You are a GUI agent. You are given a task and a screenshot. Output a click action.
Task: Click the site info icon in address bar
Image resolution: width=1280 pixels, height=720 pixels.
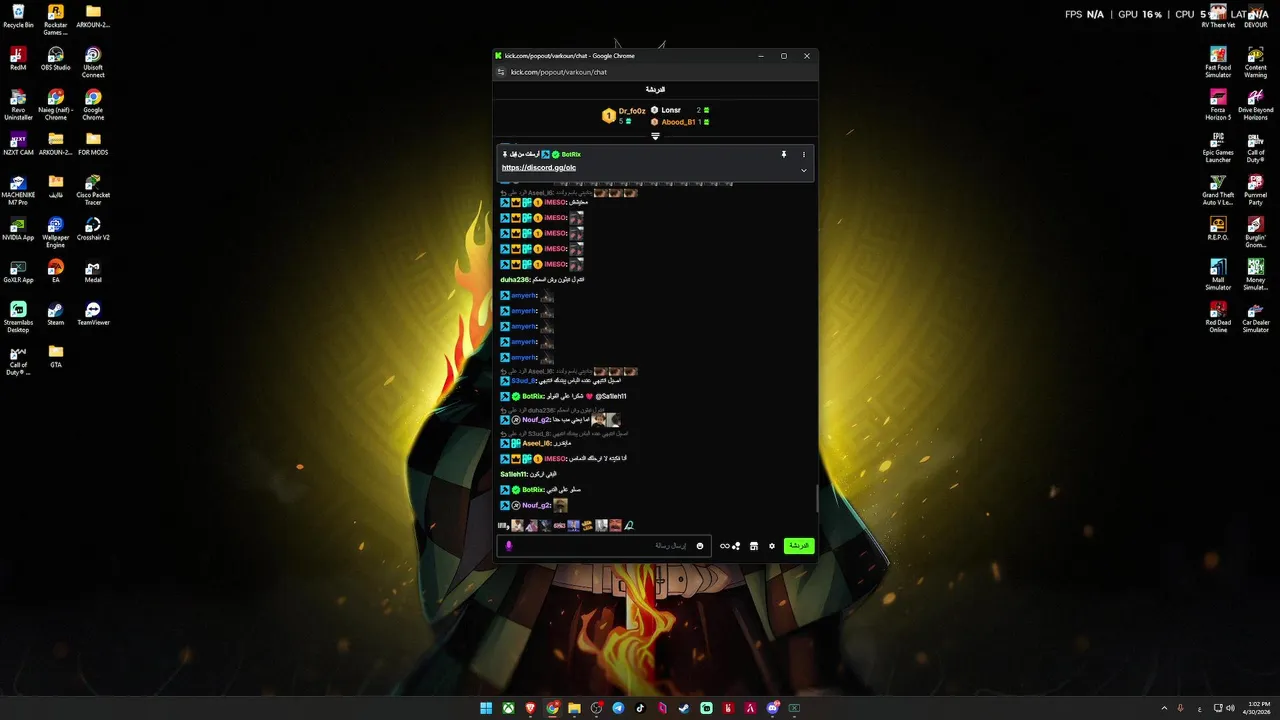tap(501, 72)
